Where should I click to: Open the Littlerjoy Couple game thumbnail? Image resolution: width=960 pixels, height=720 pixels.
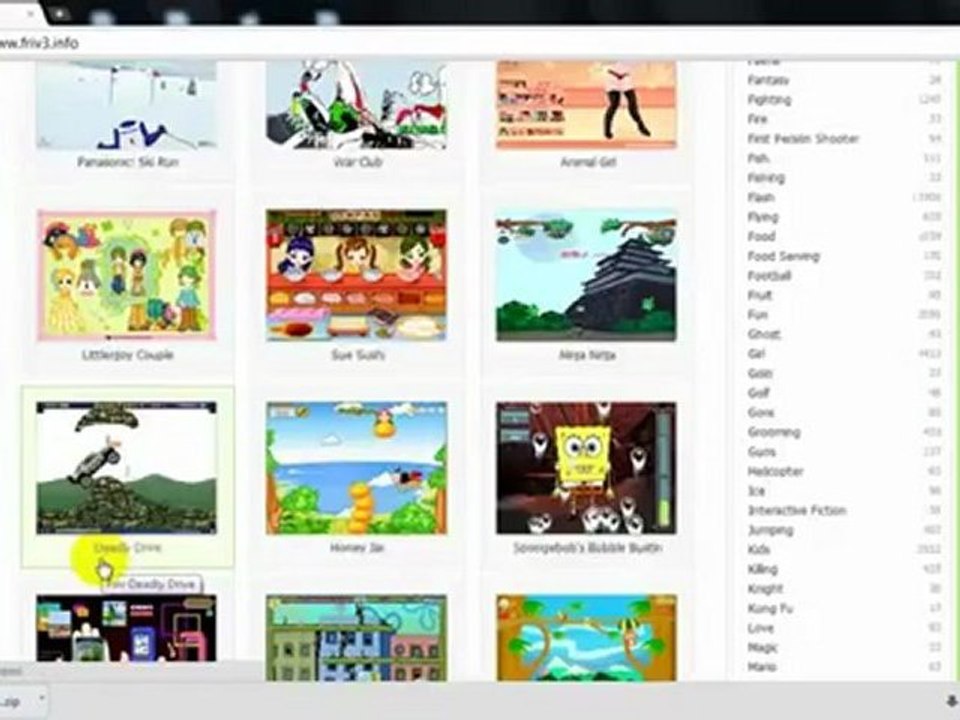point(126,275)
